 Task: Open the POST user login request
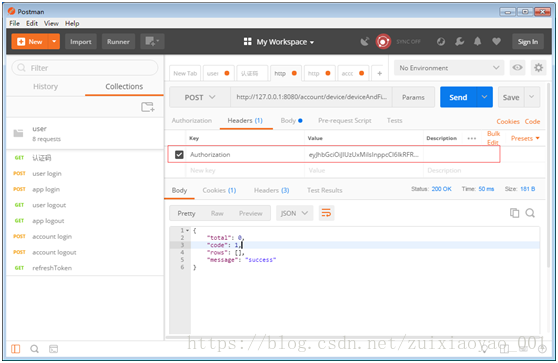85,173
